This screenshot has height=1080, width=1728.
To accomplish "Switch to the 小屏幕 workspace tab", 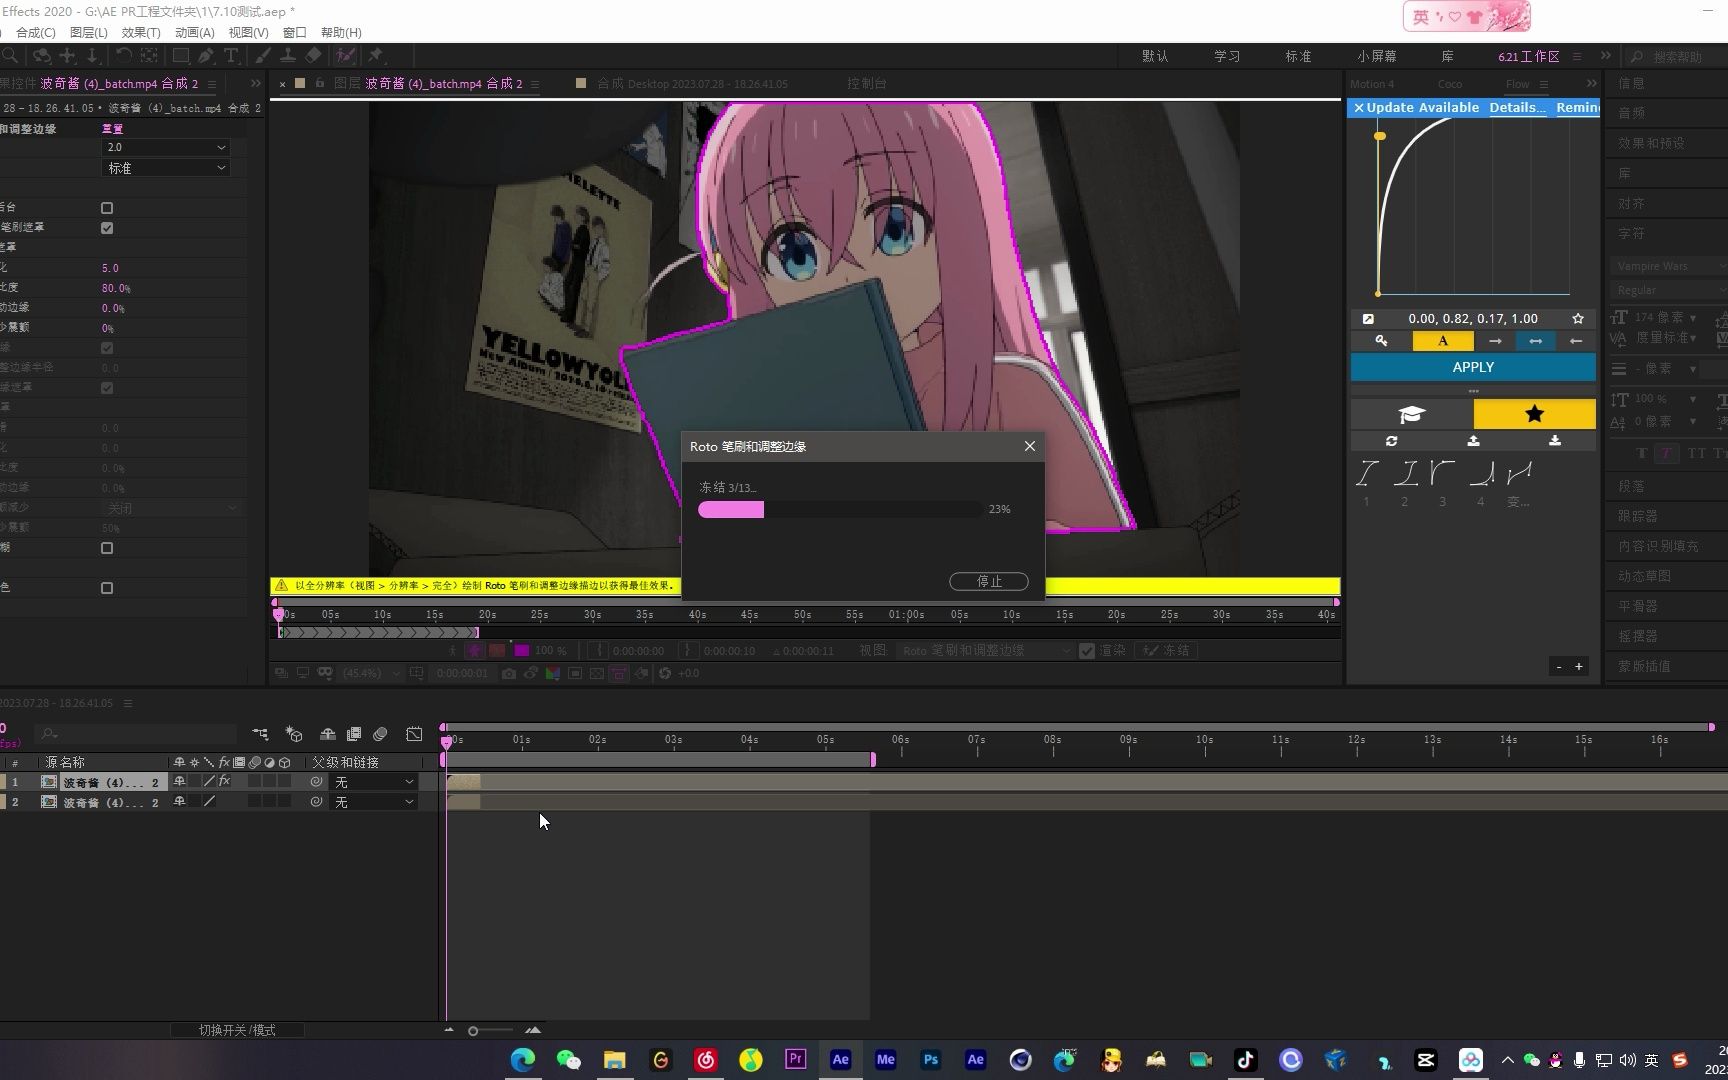I will 1377,56.
